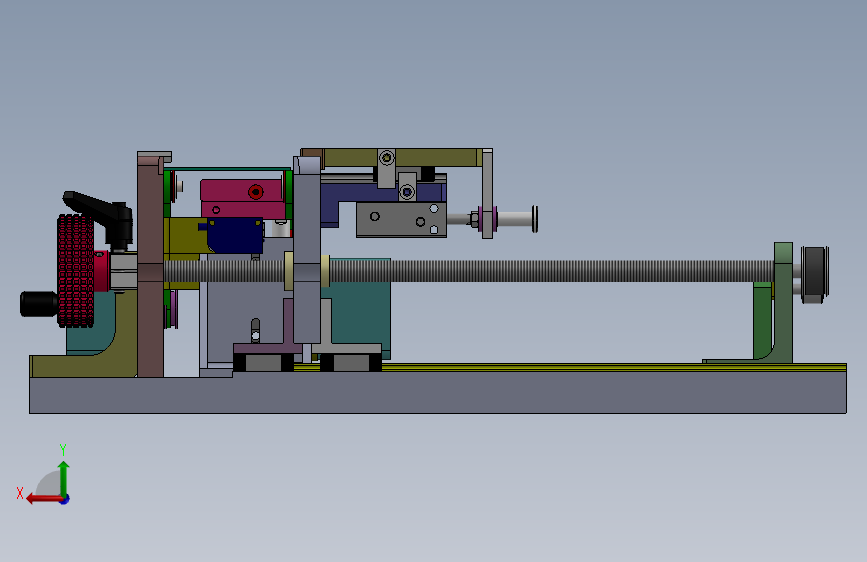Select the thin gray plate at top bar end
Screen dimensions: 867x562
point(487,194)
